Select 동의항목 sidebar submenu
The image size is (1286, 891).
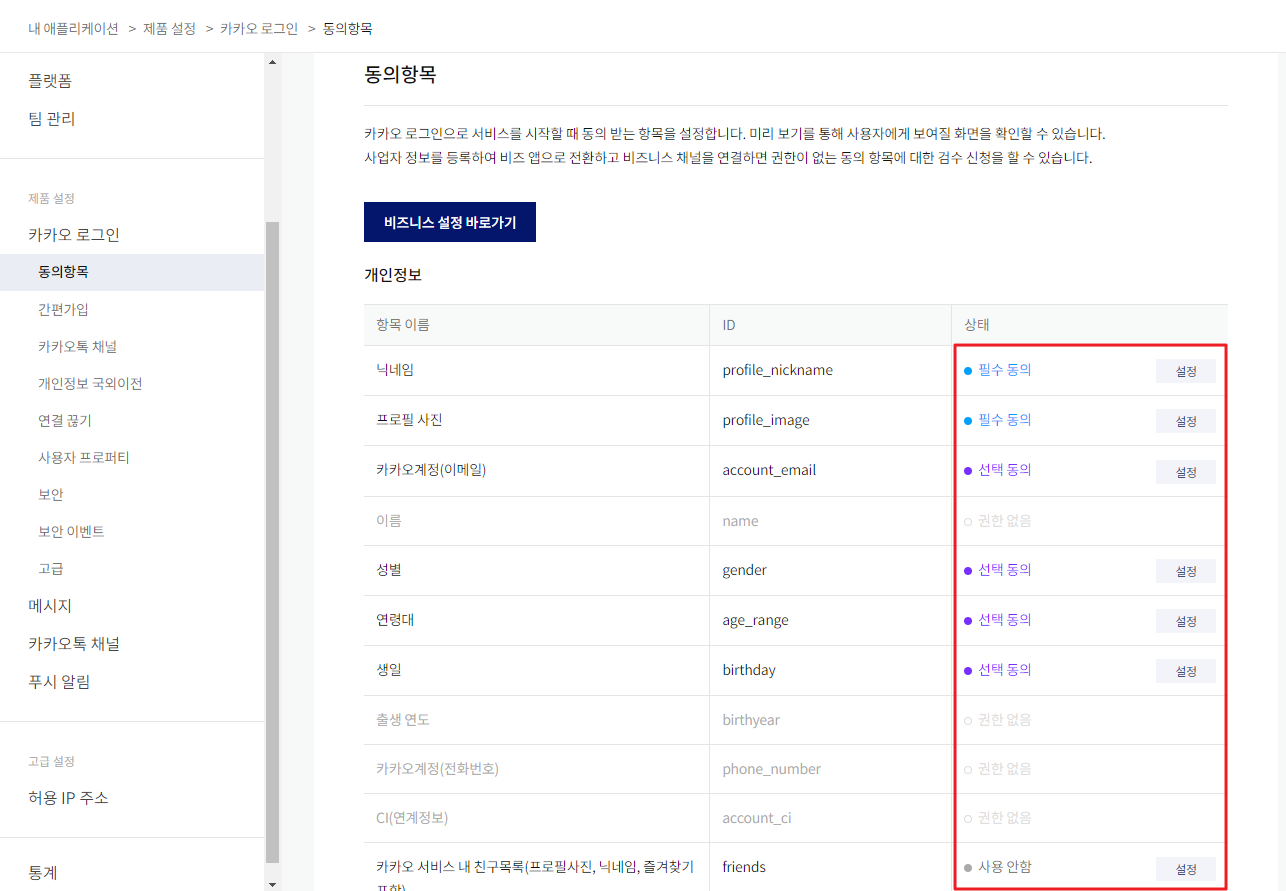coord(132,272)
